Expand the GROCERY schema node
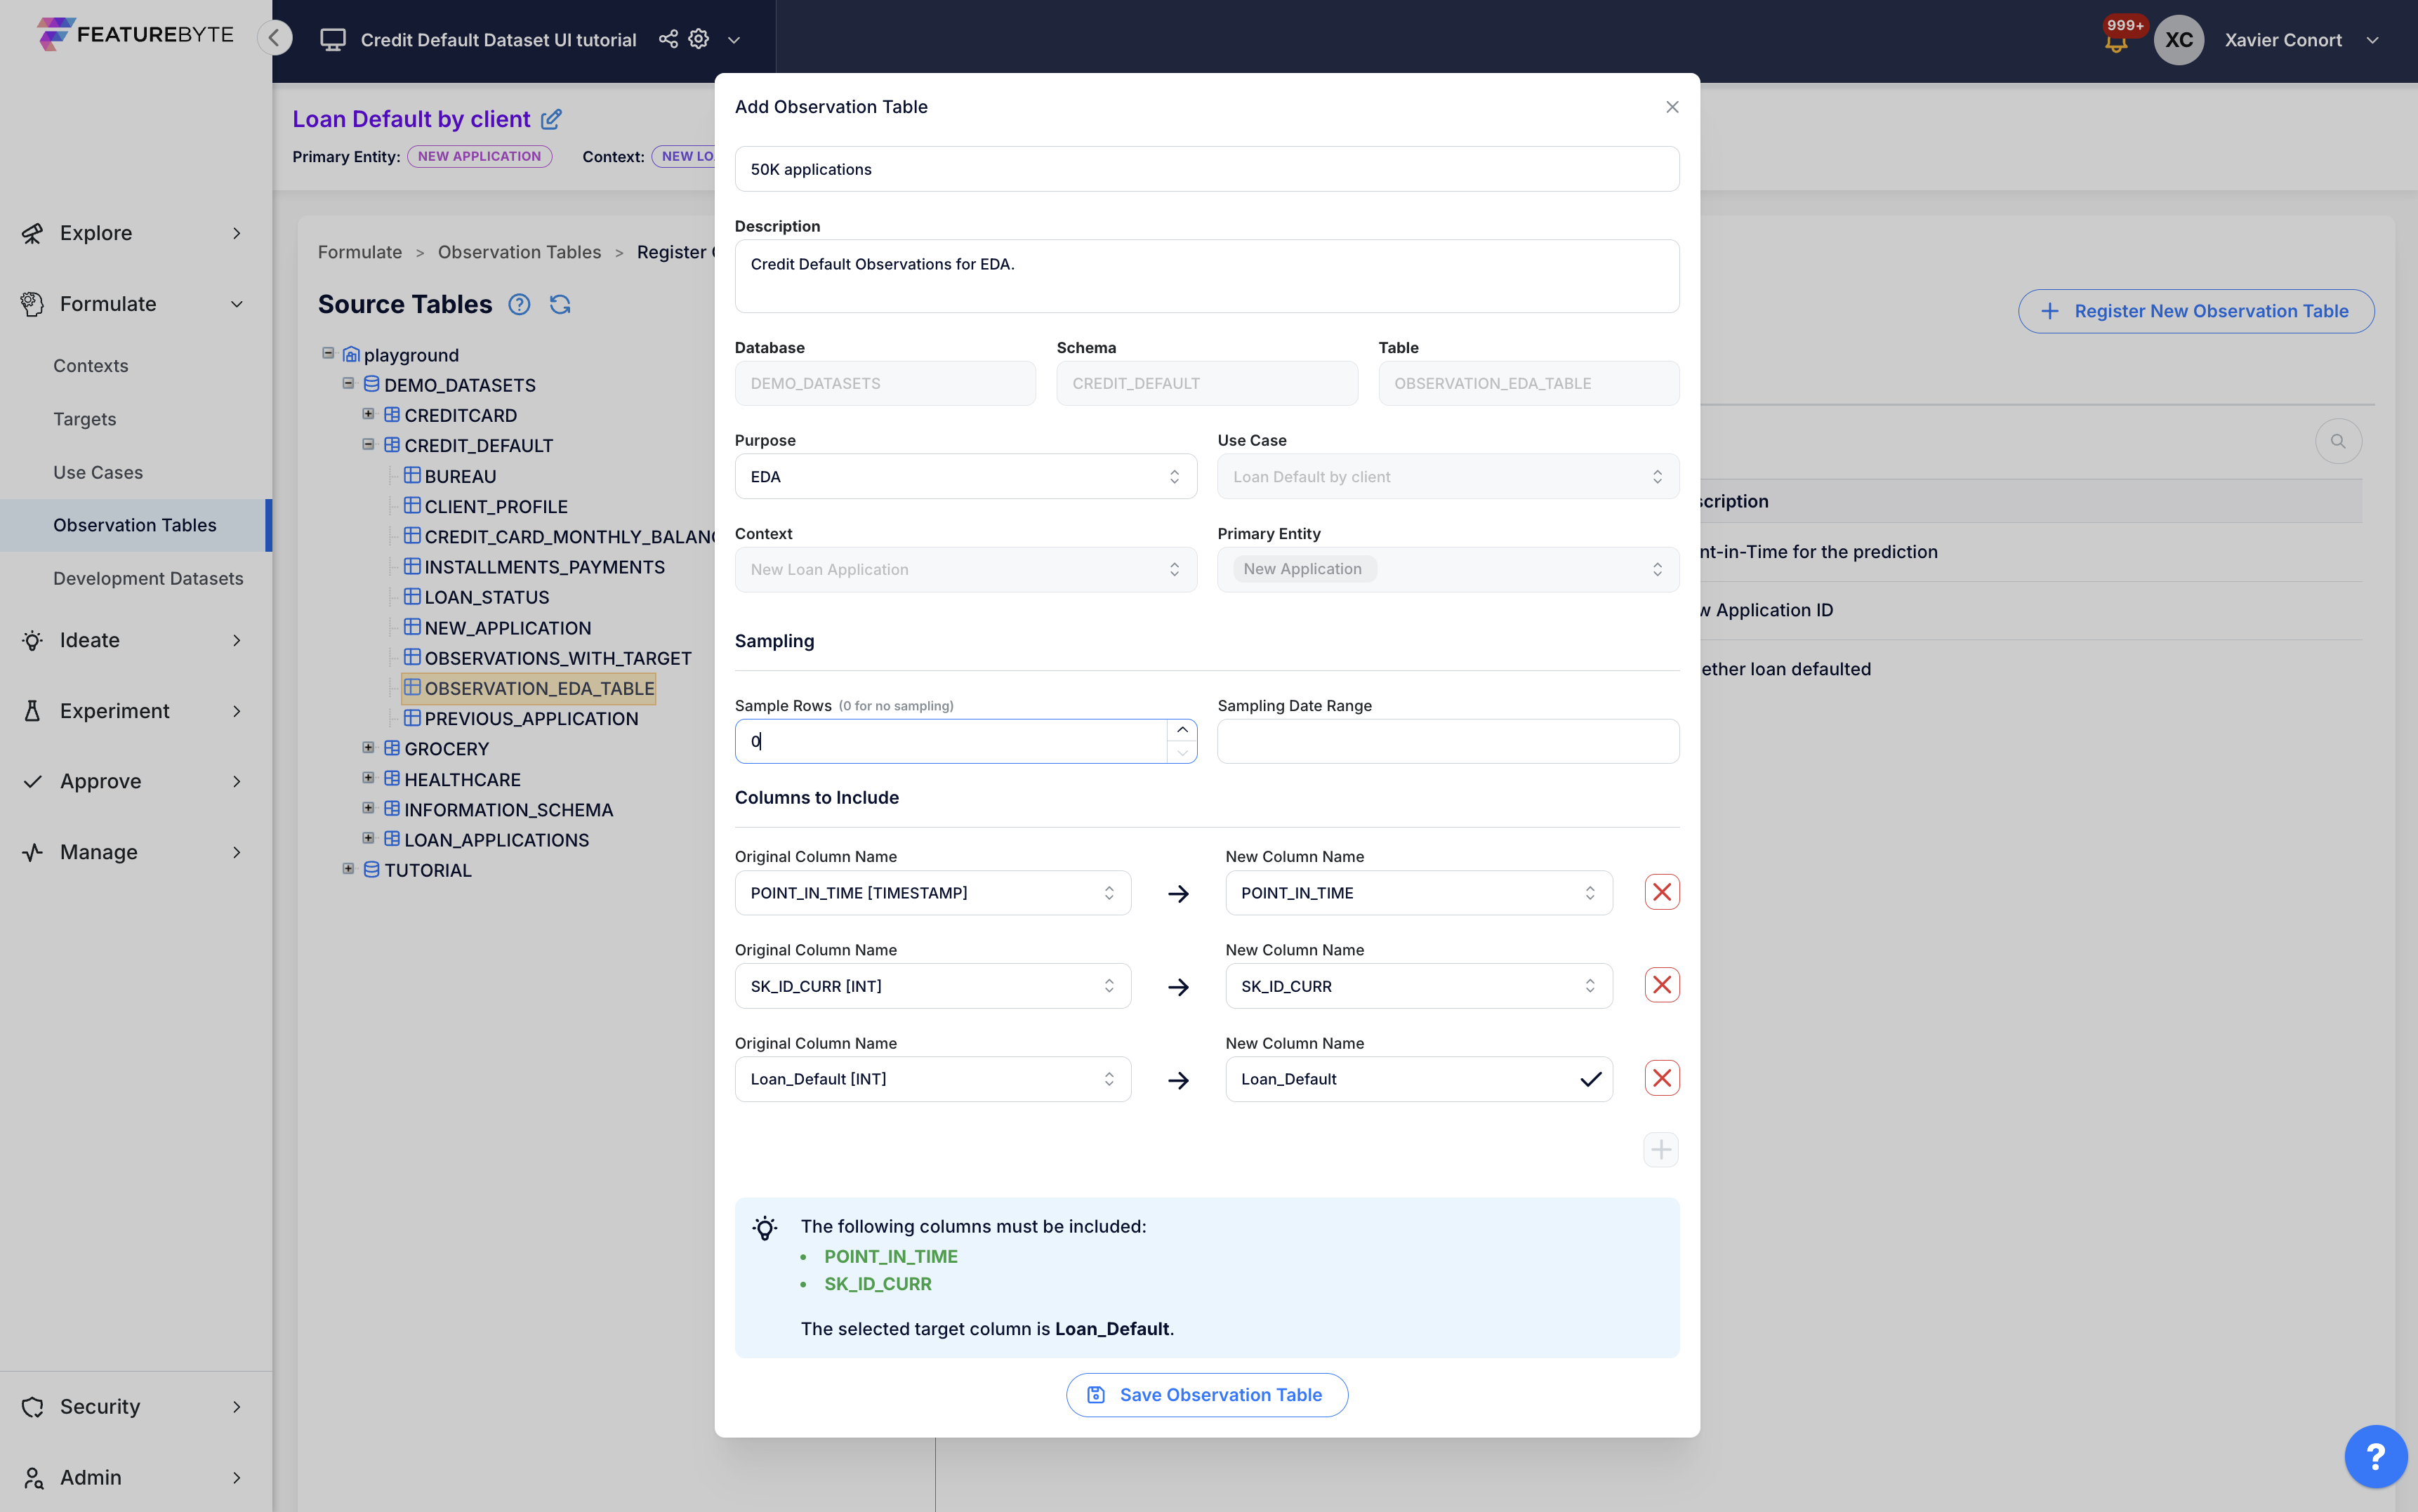This screenshot has width=2418, height=1512. [368, 748]
